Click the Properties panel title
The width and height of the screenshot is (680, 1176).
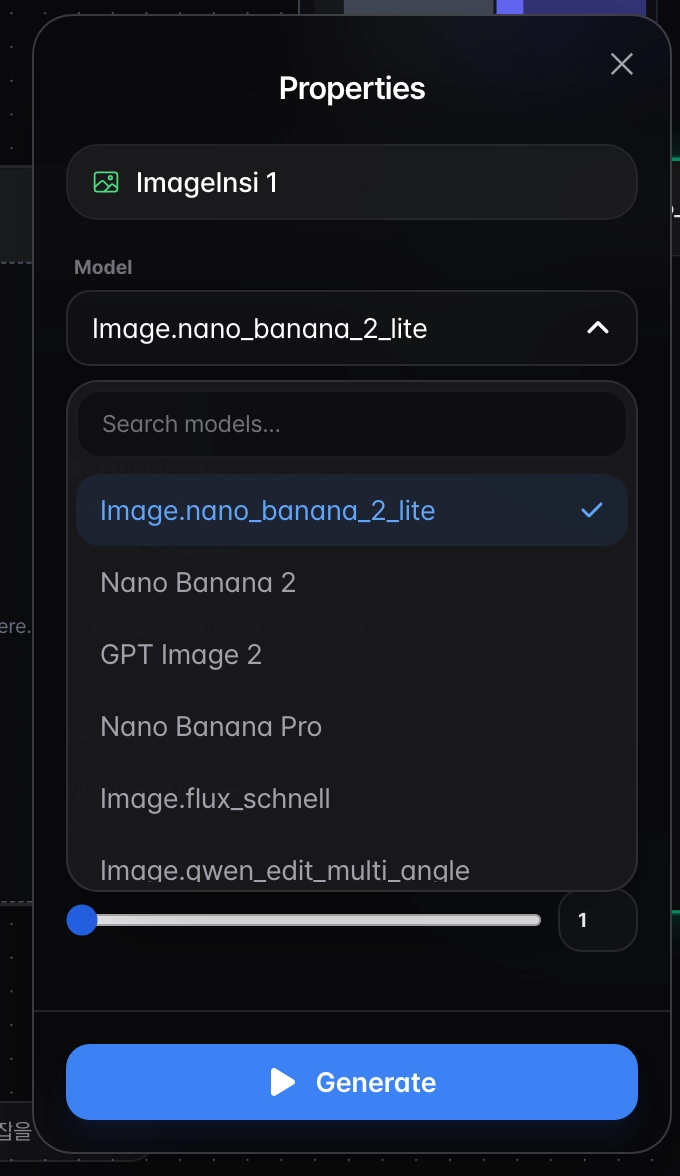pyautogui.click(x=352, y=88)
